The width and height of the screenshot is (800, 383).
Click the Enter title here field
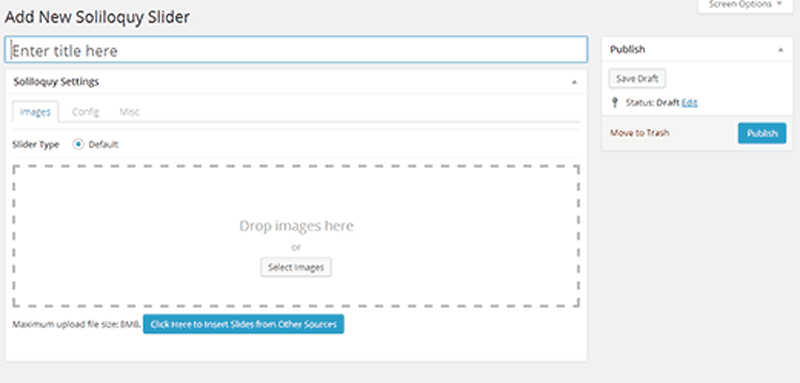pos(296,50)
